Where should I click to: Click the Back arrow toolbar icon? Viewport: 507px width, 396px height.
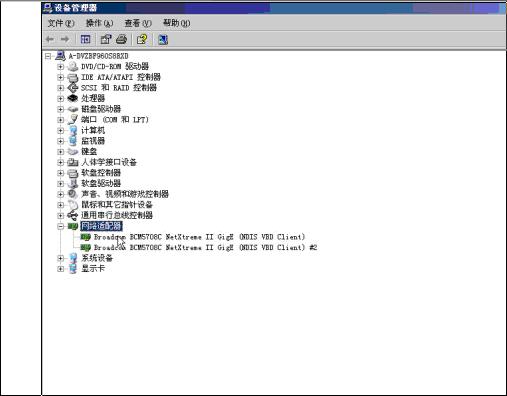(50, 39)
